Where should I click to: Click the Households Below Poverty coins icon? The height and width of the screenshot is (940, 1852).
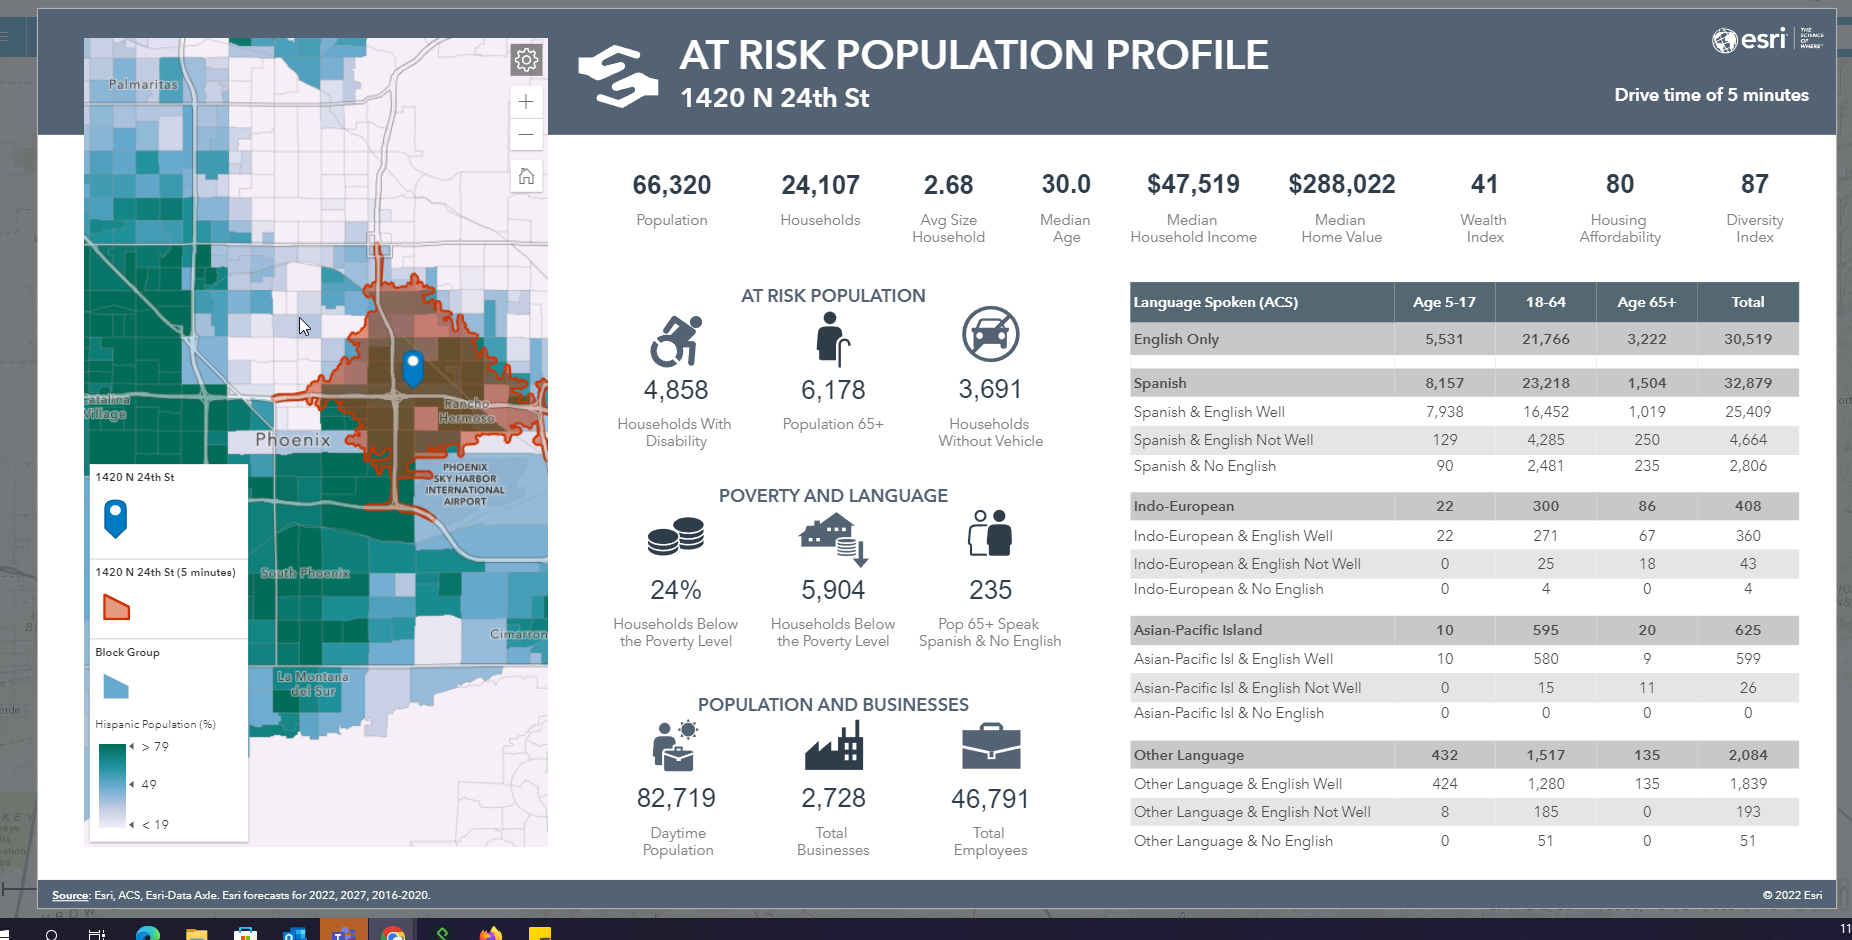(x=675, y=538)
